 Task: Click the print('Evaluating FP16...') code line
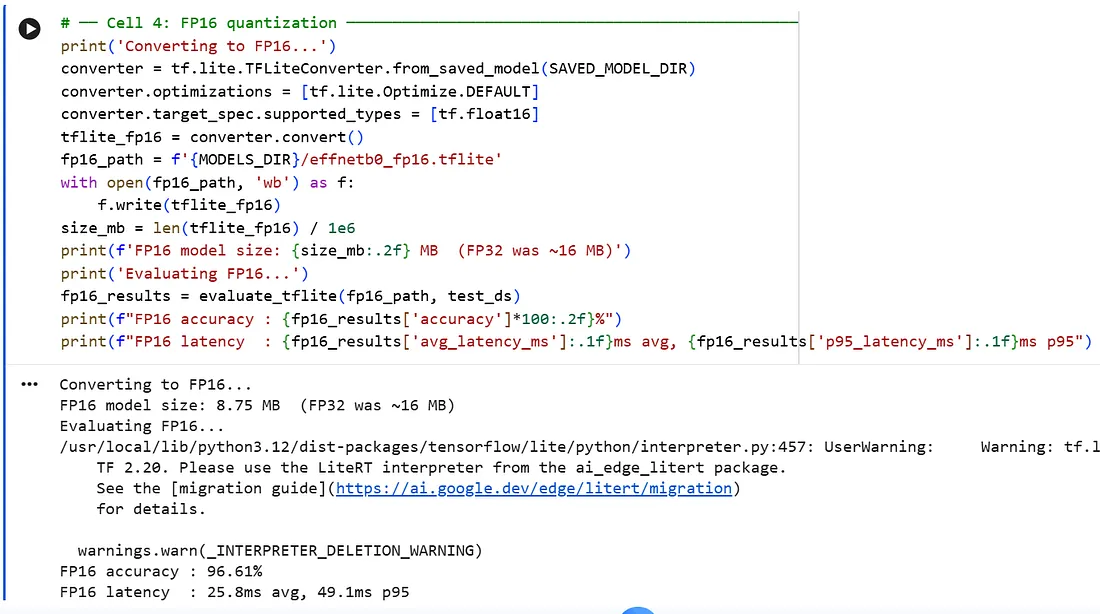click(x=185, y=274)
